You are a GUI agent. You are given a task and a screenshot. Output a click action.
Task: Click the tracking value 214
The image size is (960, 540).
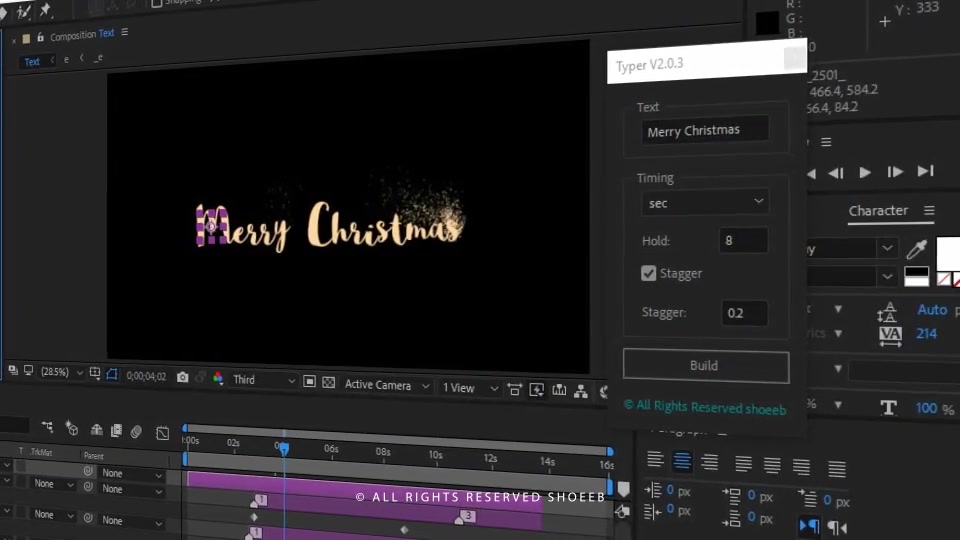[926, 334]
